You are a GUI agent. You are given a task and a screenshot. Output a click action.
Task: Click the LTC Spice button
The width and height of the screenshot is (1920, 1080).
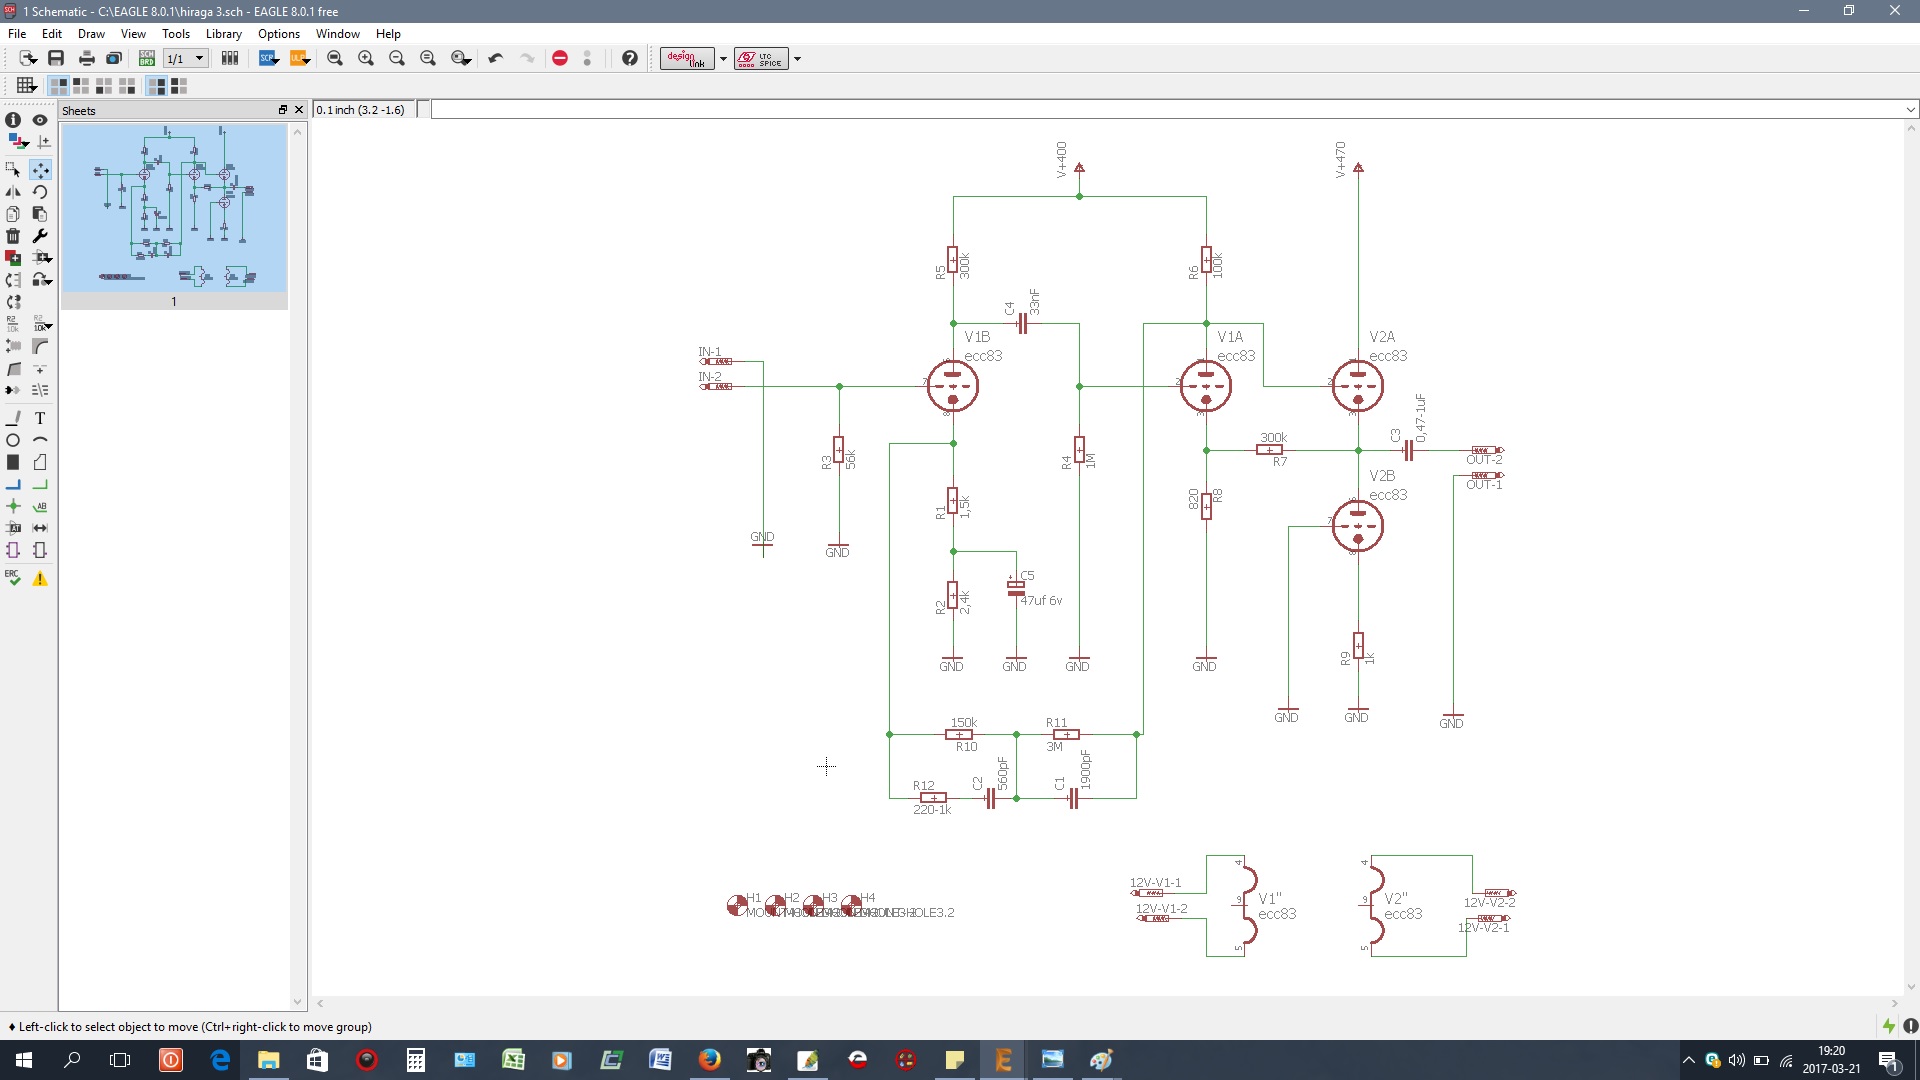pos(761,58)
